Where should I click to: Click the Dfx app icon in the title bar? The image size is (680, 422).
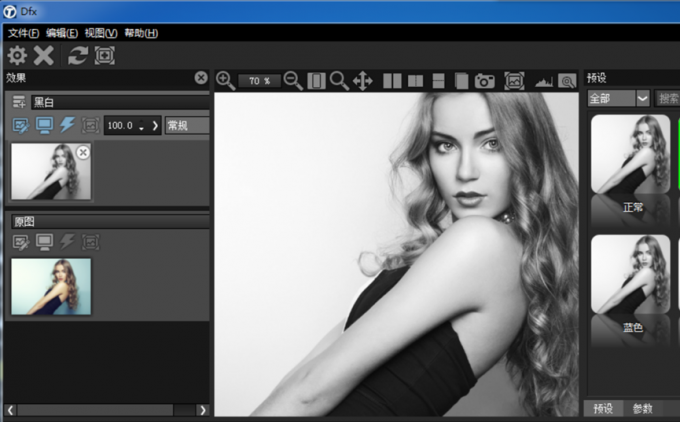coord(10,11)
